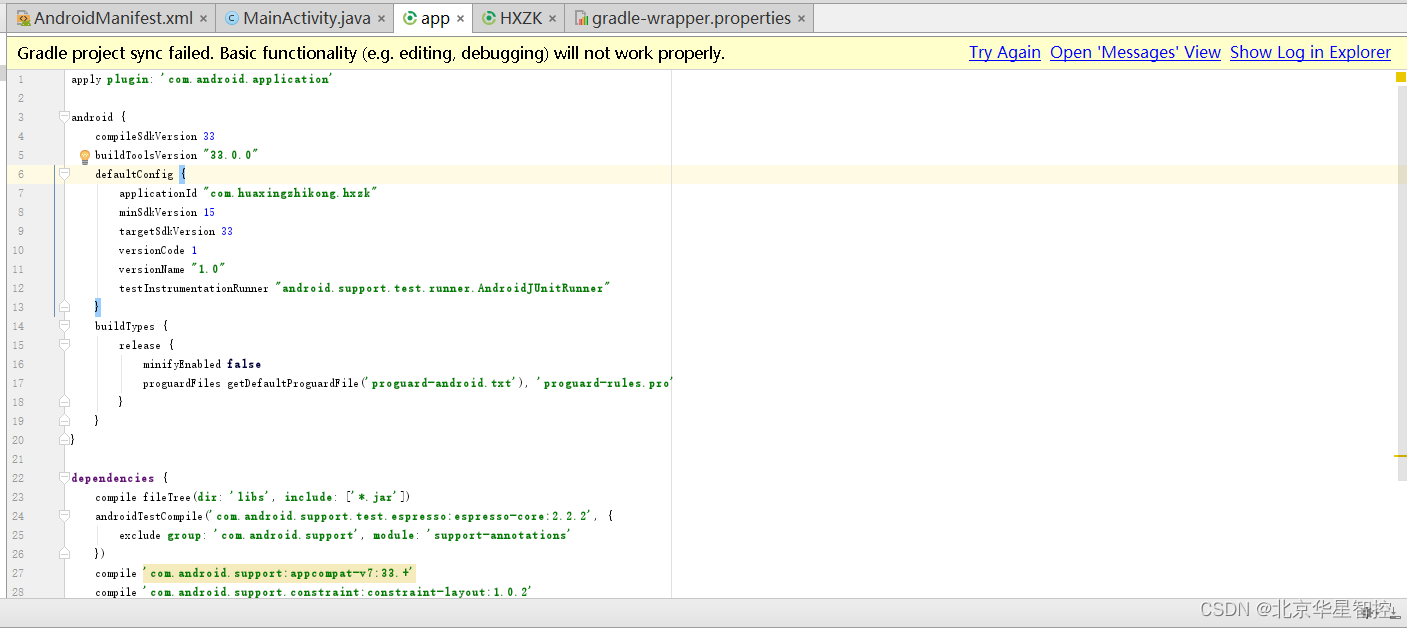The width and height of the screenshot is (1407, 628).
Task: Collapse the buildTypes block fold arrow
Action: coord(64,325)
